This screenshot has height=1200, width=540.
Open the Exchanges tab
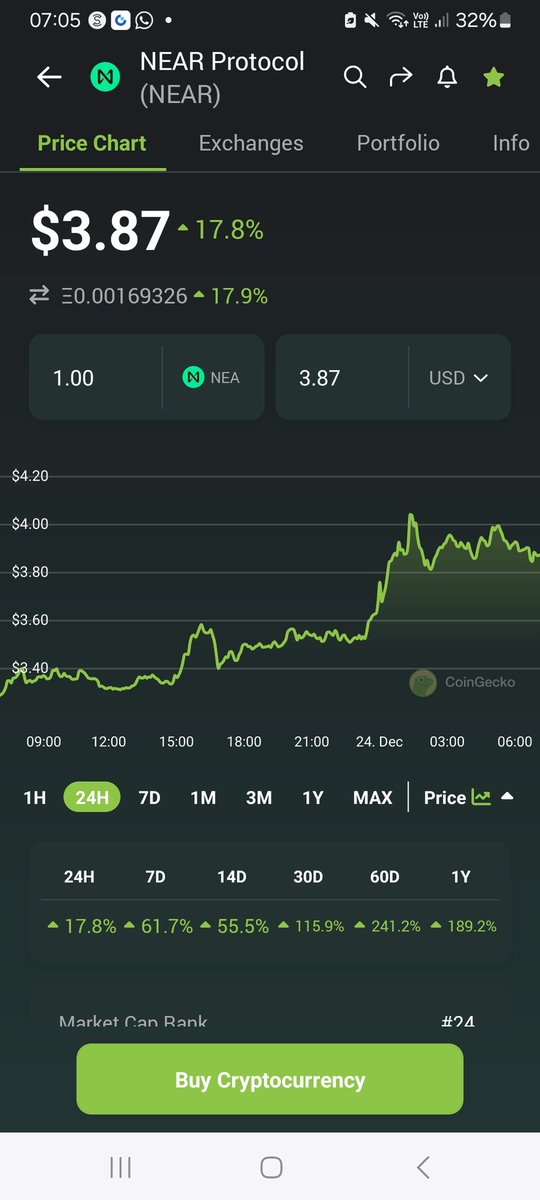pos(251,143)
